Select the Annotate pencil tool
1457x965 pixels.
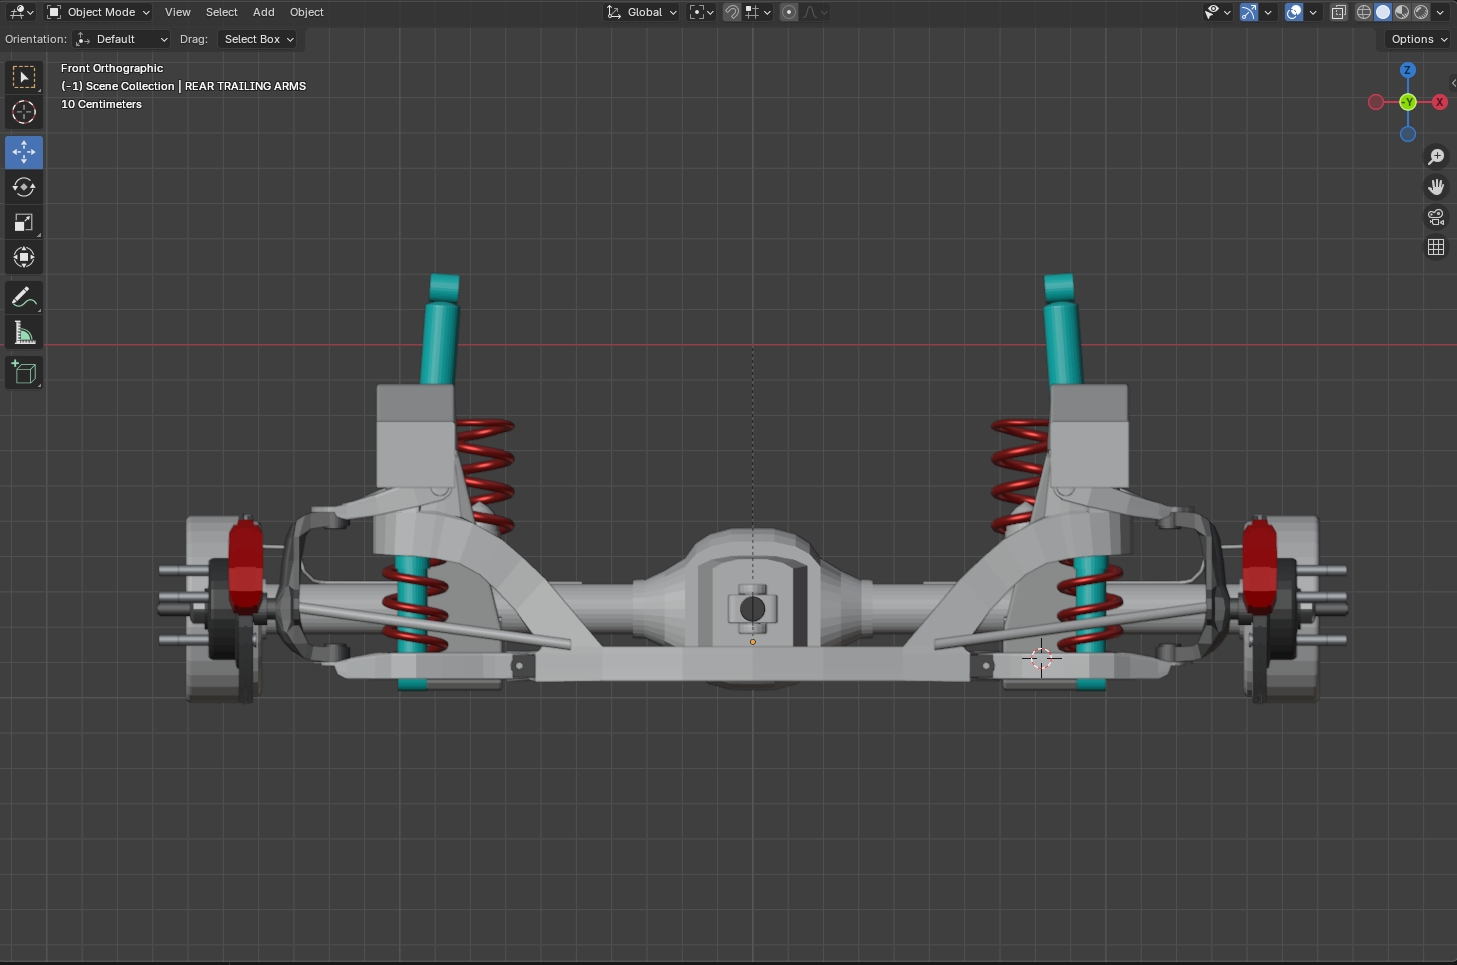click(24, 297)
